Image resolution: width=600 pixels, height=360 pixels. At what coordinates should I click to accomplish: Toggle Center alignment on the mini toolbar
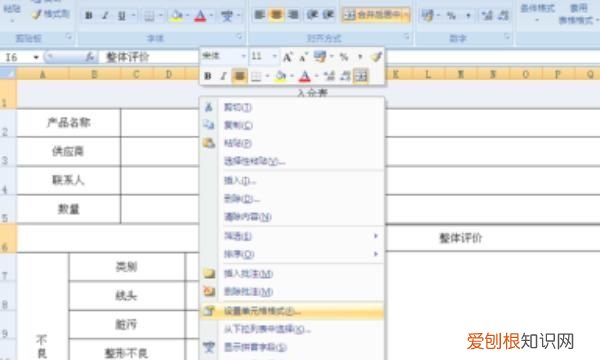(x=239, y=76)
